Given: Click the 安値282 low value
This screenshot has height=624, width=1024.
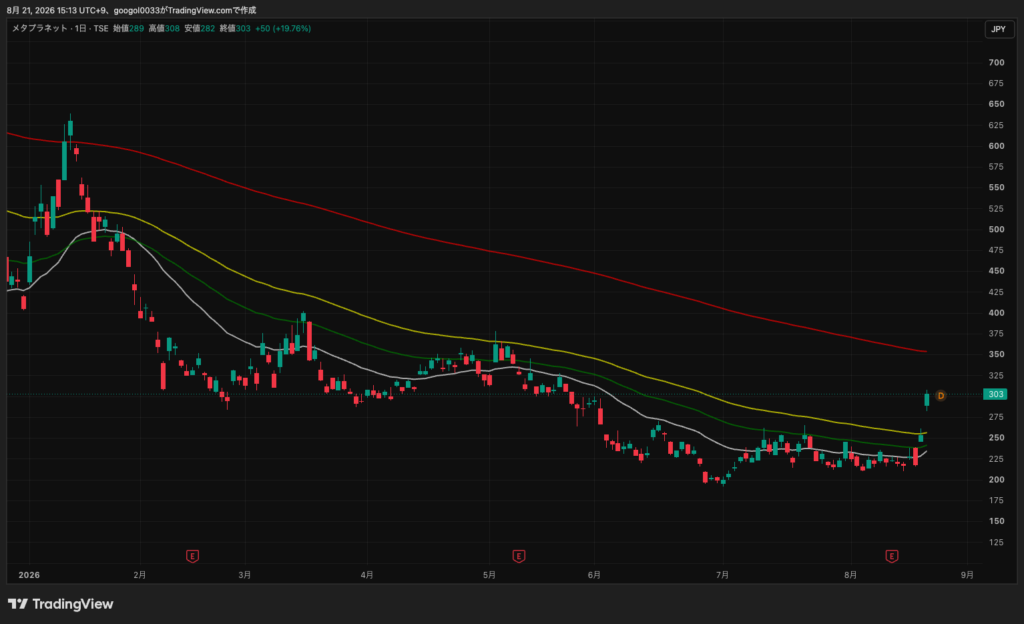Looking at the screenshot, I should pos(199,29).
